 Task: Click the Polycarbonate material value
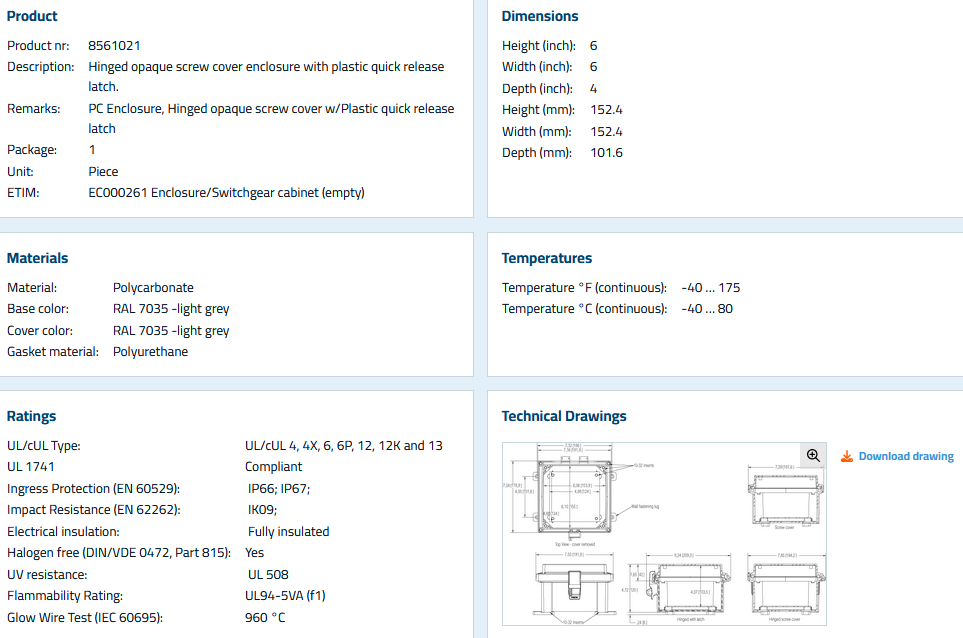(x=153, y=288)
